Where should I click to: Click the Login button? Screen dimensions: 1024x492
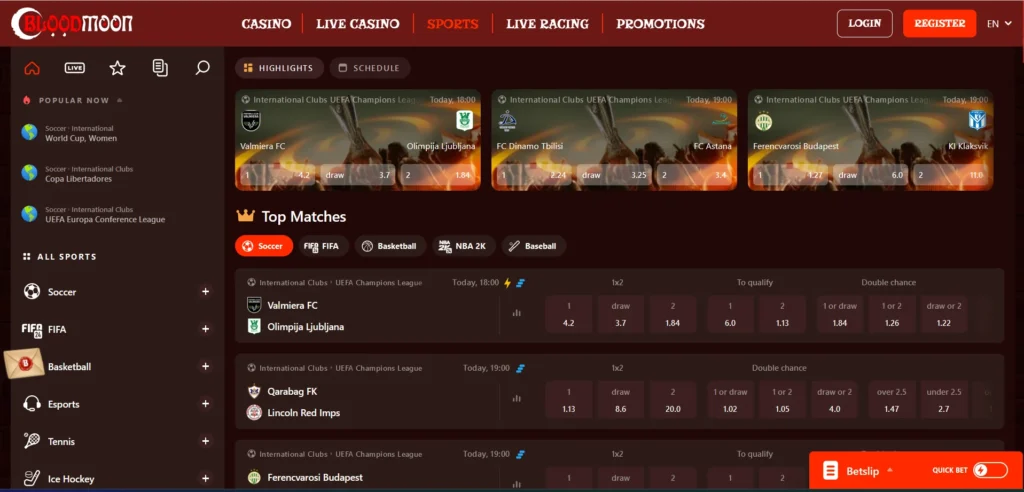point(864,23)
